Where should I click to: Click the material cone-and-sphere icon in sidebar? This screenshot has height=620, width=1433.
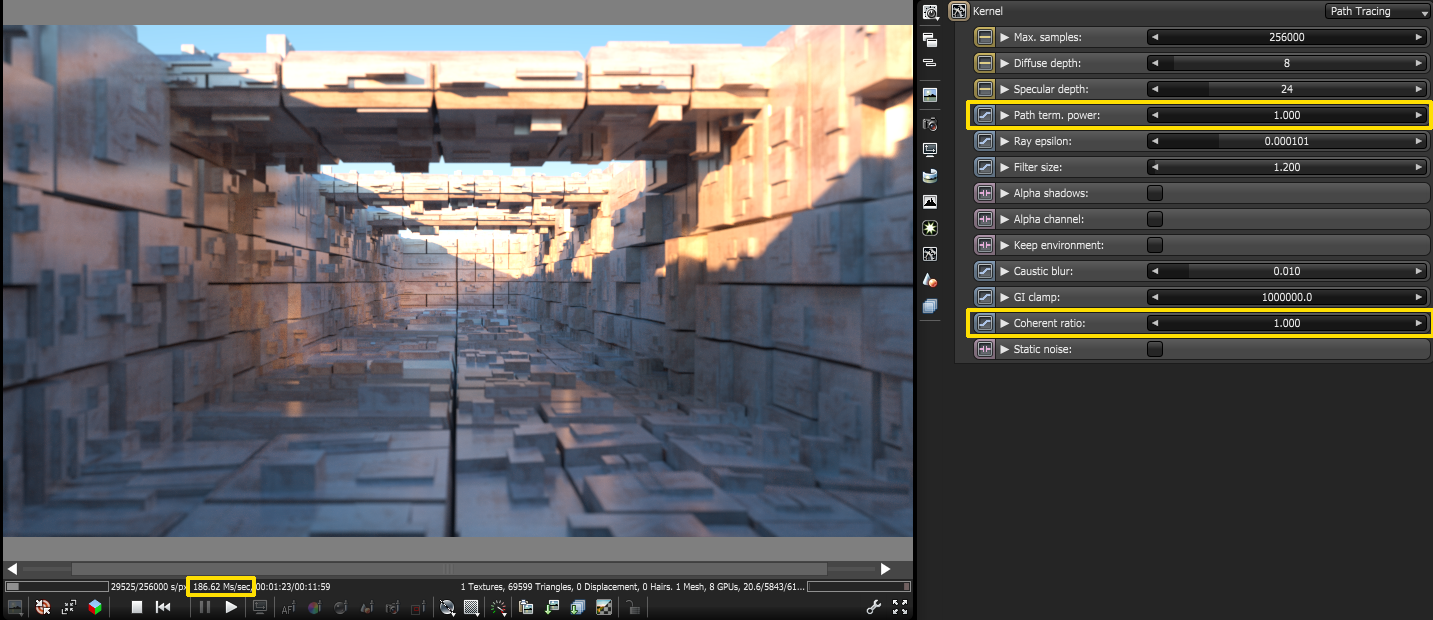point(930,280)
